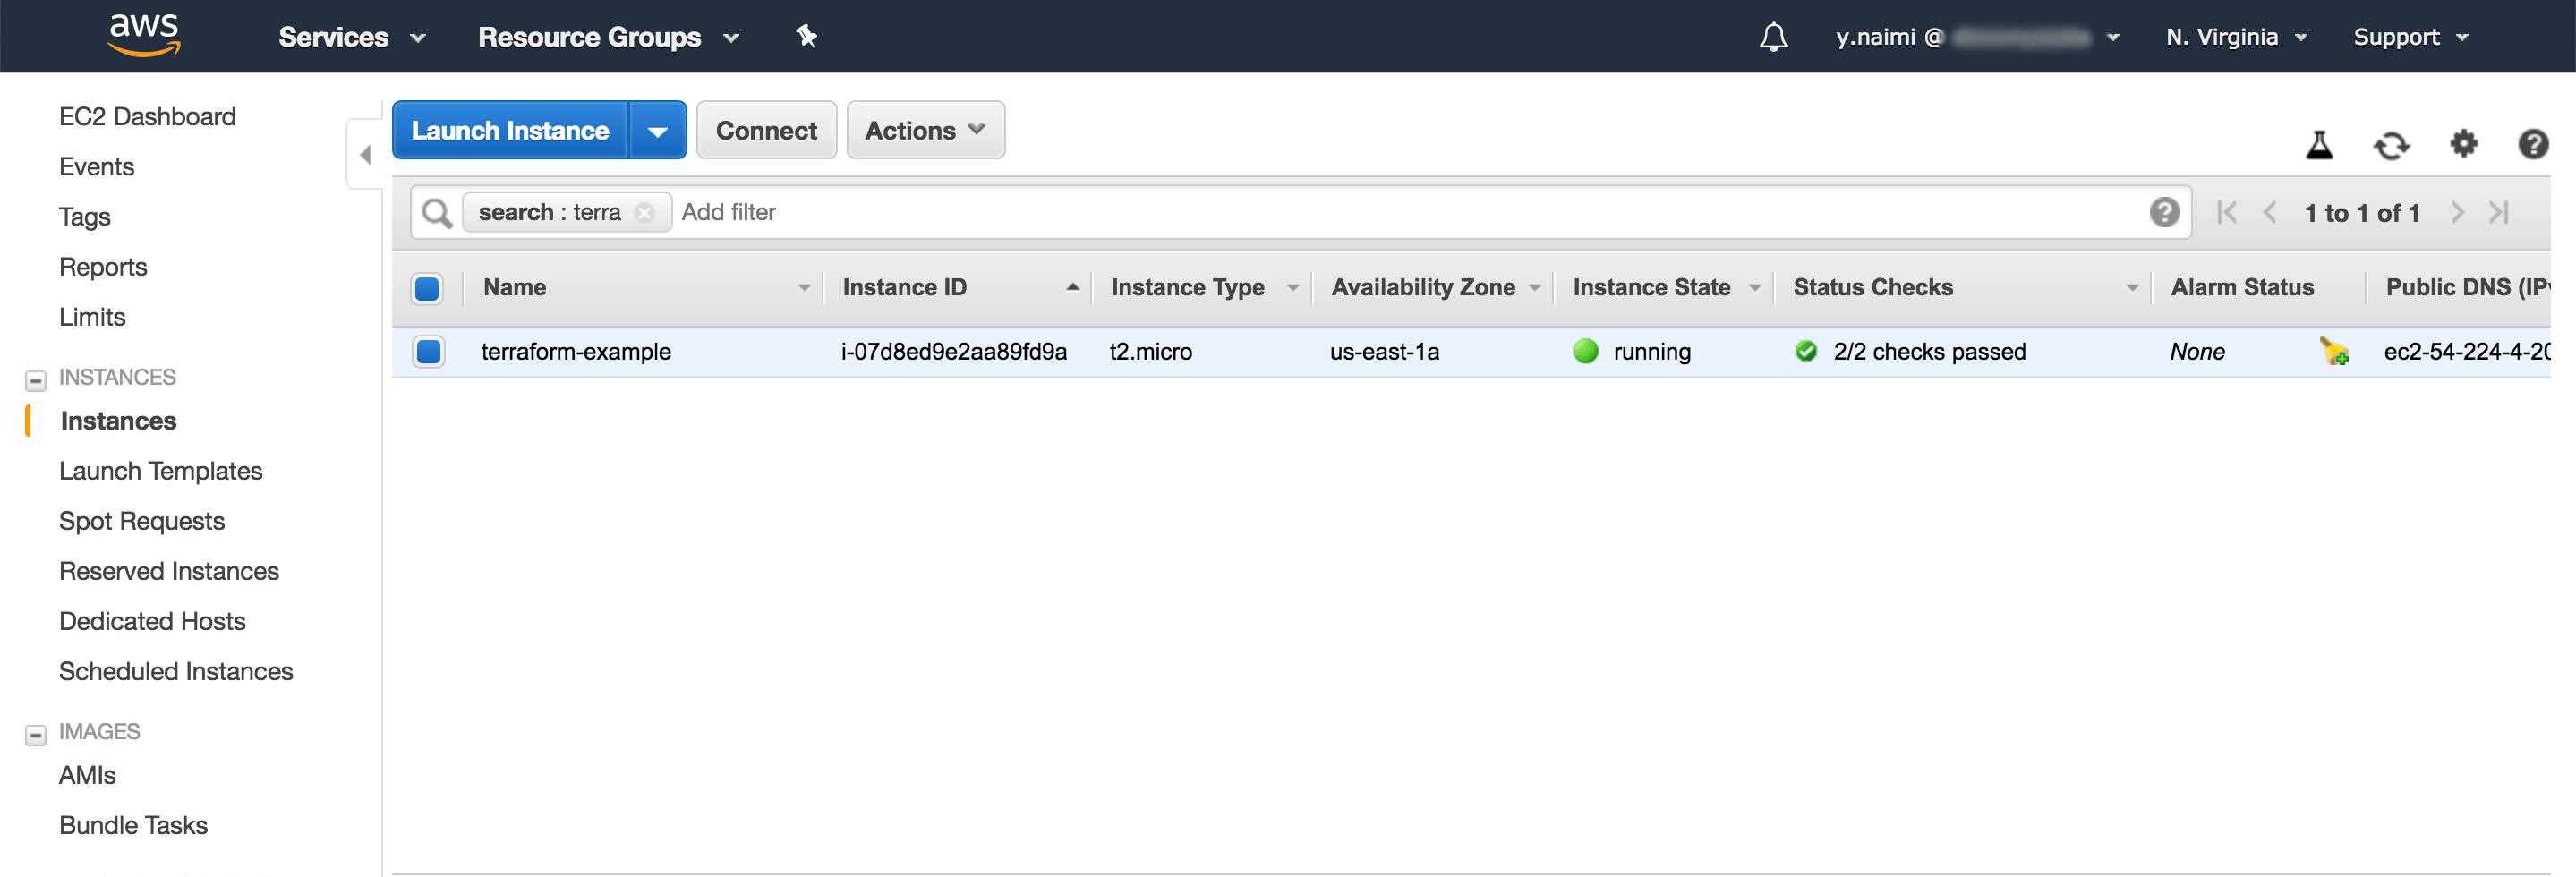
Task: Open Bundle Tasks in sidebar
Action: [x=133, y=824]
